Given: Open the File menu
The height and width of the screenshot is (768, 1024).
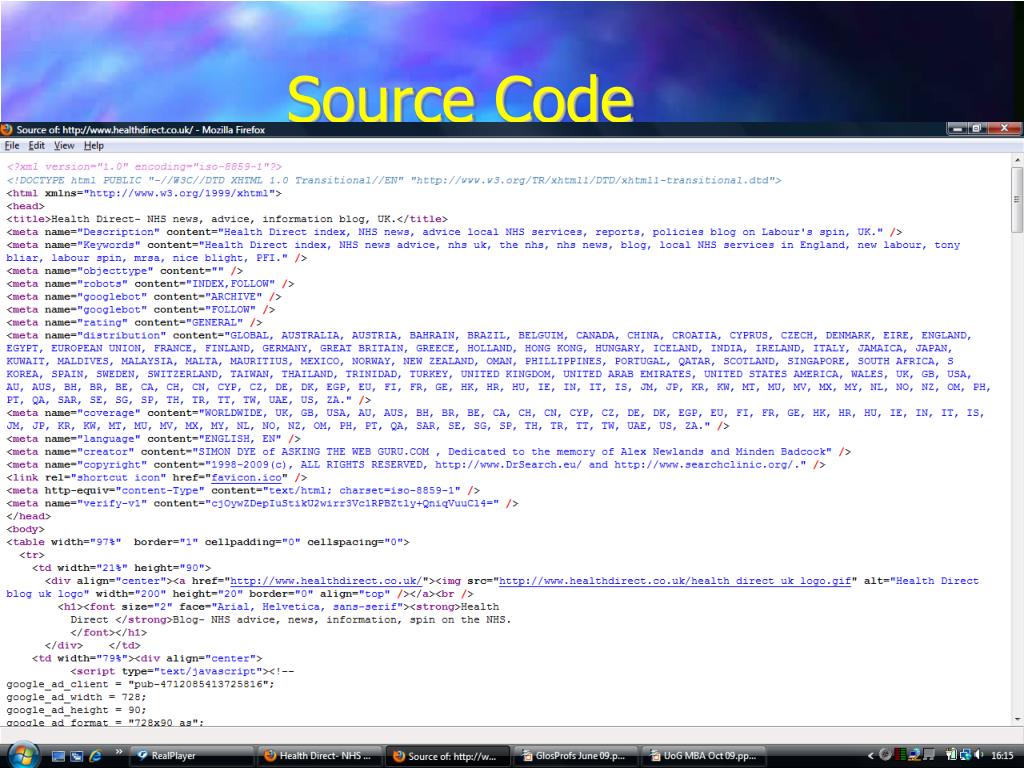Looking at the screenshot, I should pos(12,146).
